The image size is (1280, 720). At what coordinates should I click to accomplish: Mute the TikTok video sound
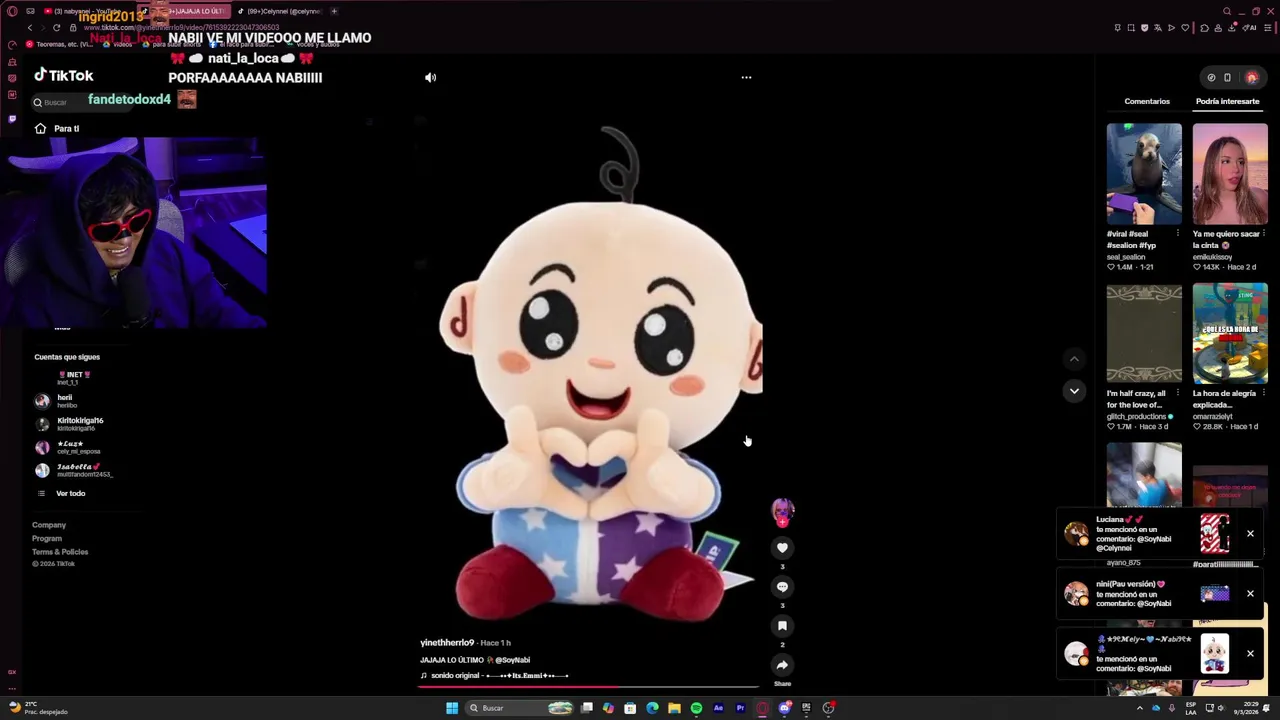[x=430, y=77]
